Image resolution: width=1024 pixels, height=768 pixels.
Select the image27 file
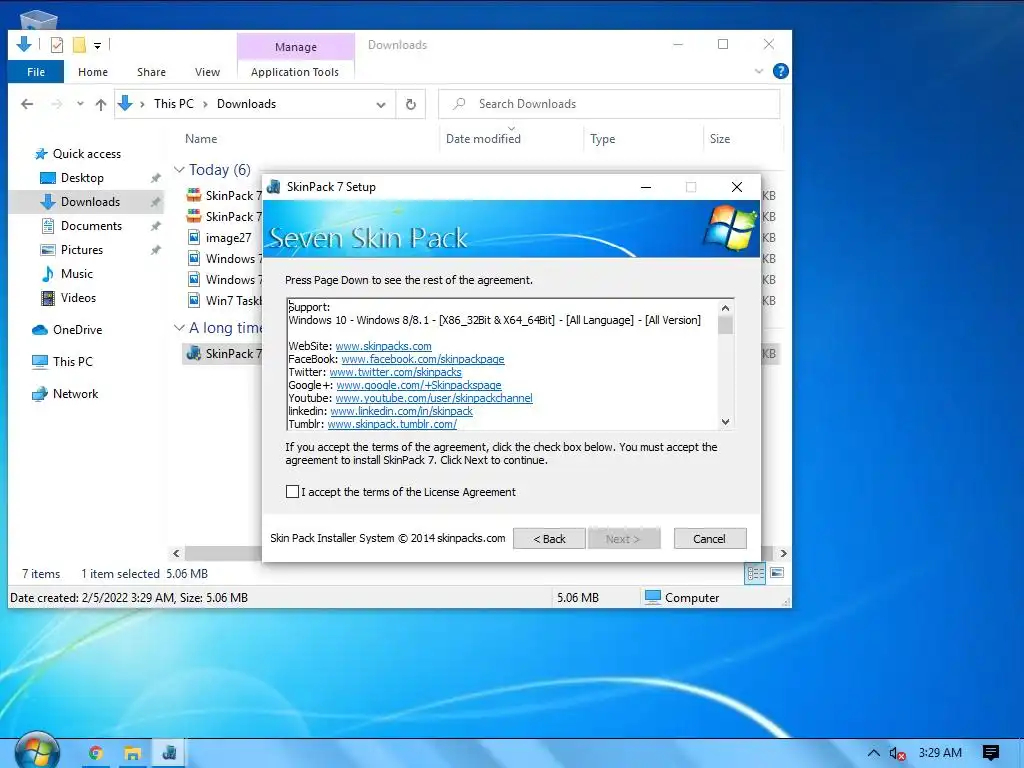(228, 238)
